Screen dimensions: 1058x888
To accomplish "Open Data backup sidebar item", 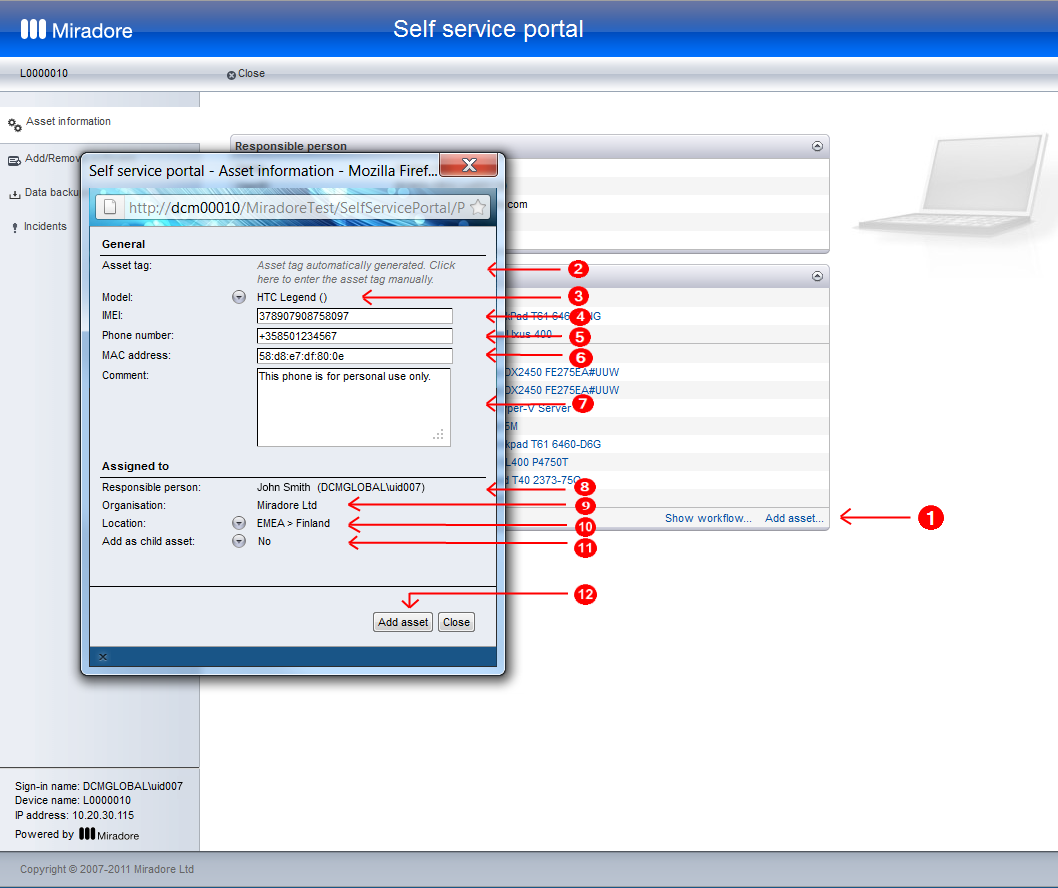I will [51, 192].
